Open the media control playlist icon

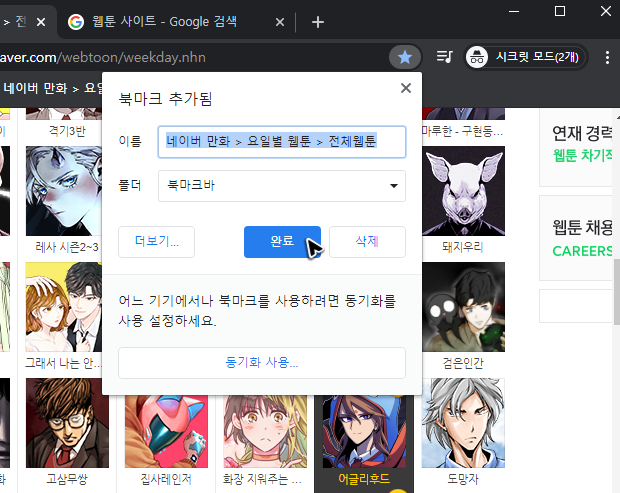click(444, 57)
